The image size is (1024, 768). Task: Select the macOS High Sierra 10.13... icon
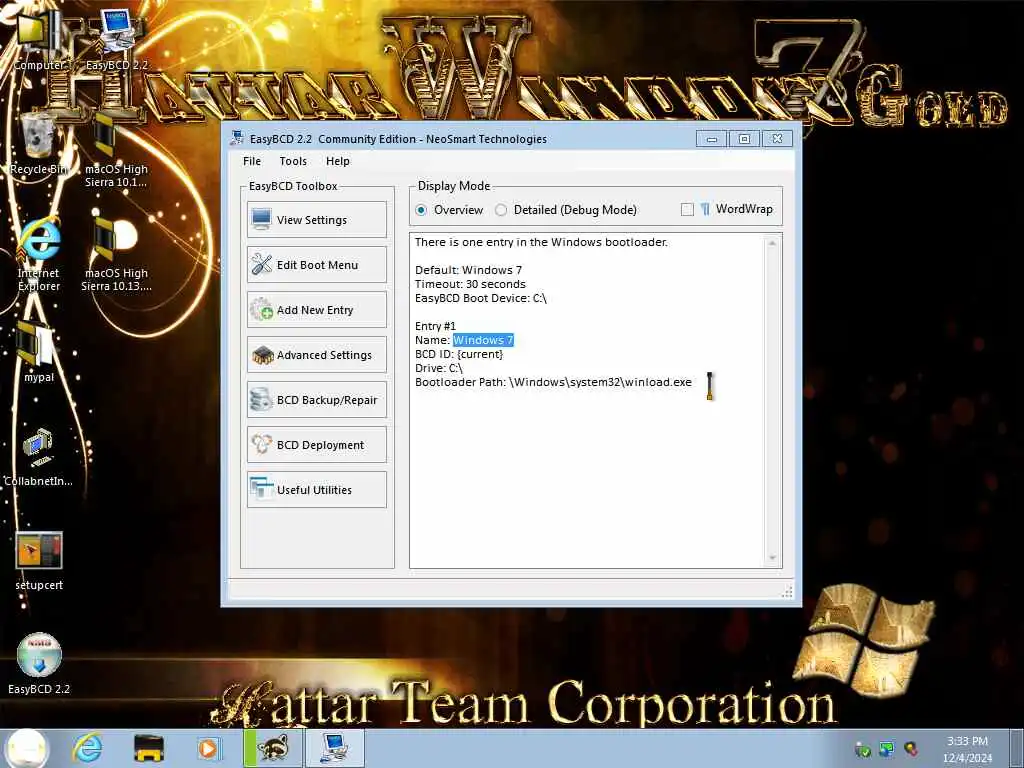pyautogui.click(x=116, y=255)
